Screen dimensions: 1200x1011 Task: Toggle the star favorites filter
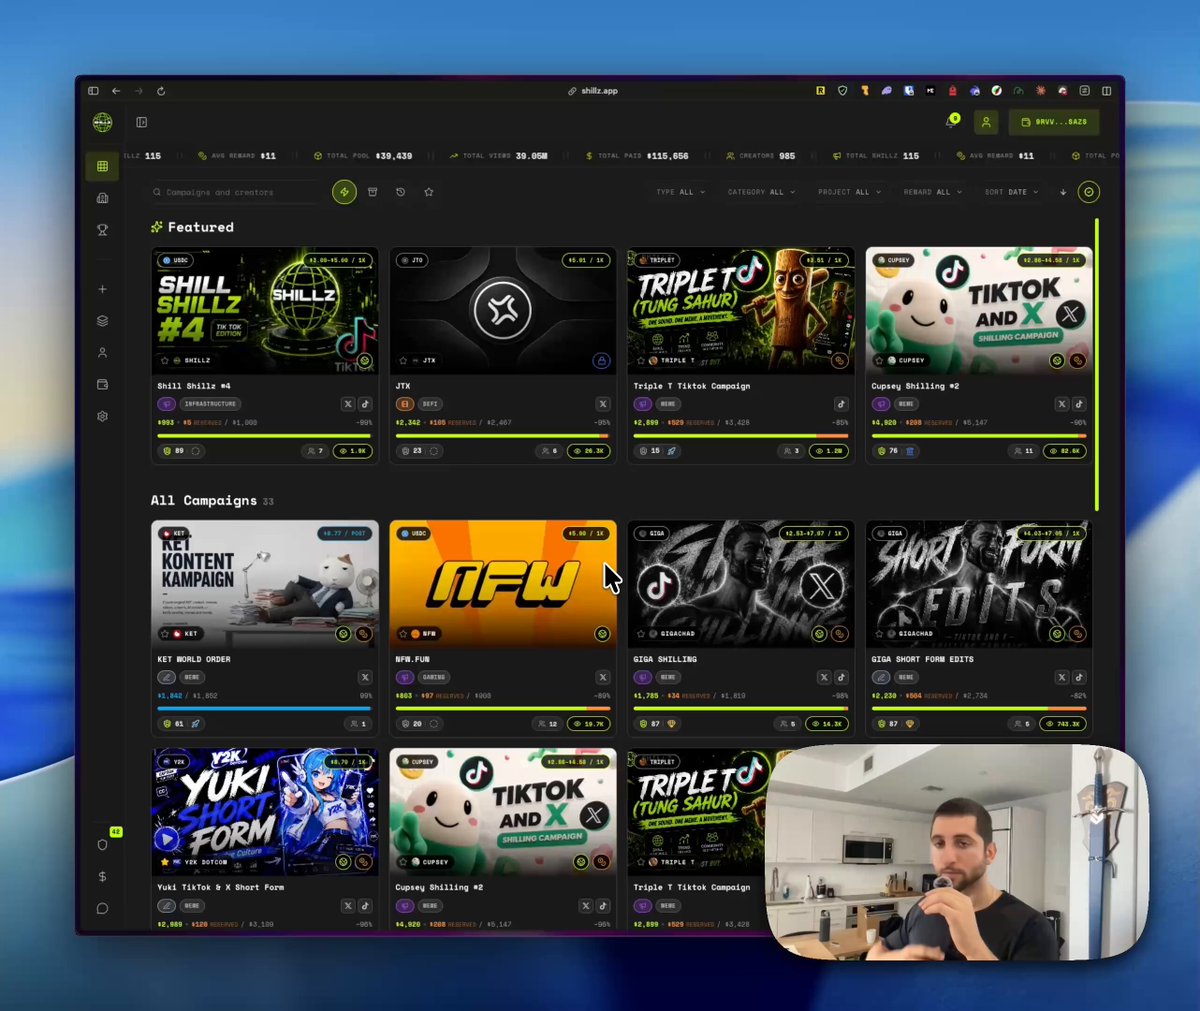coord(429,192)
